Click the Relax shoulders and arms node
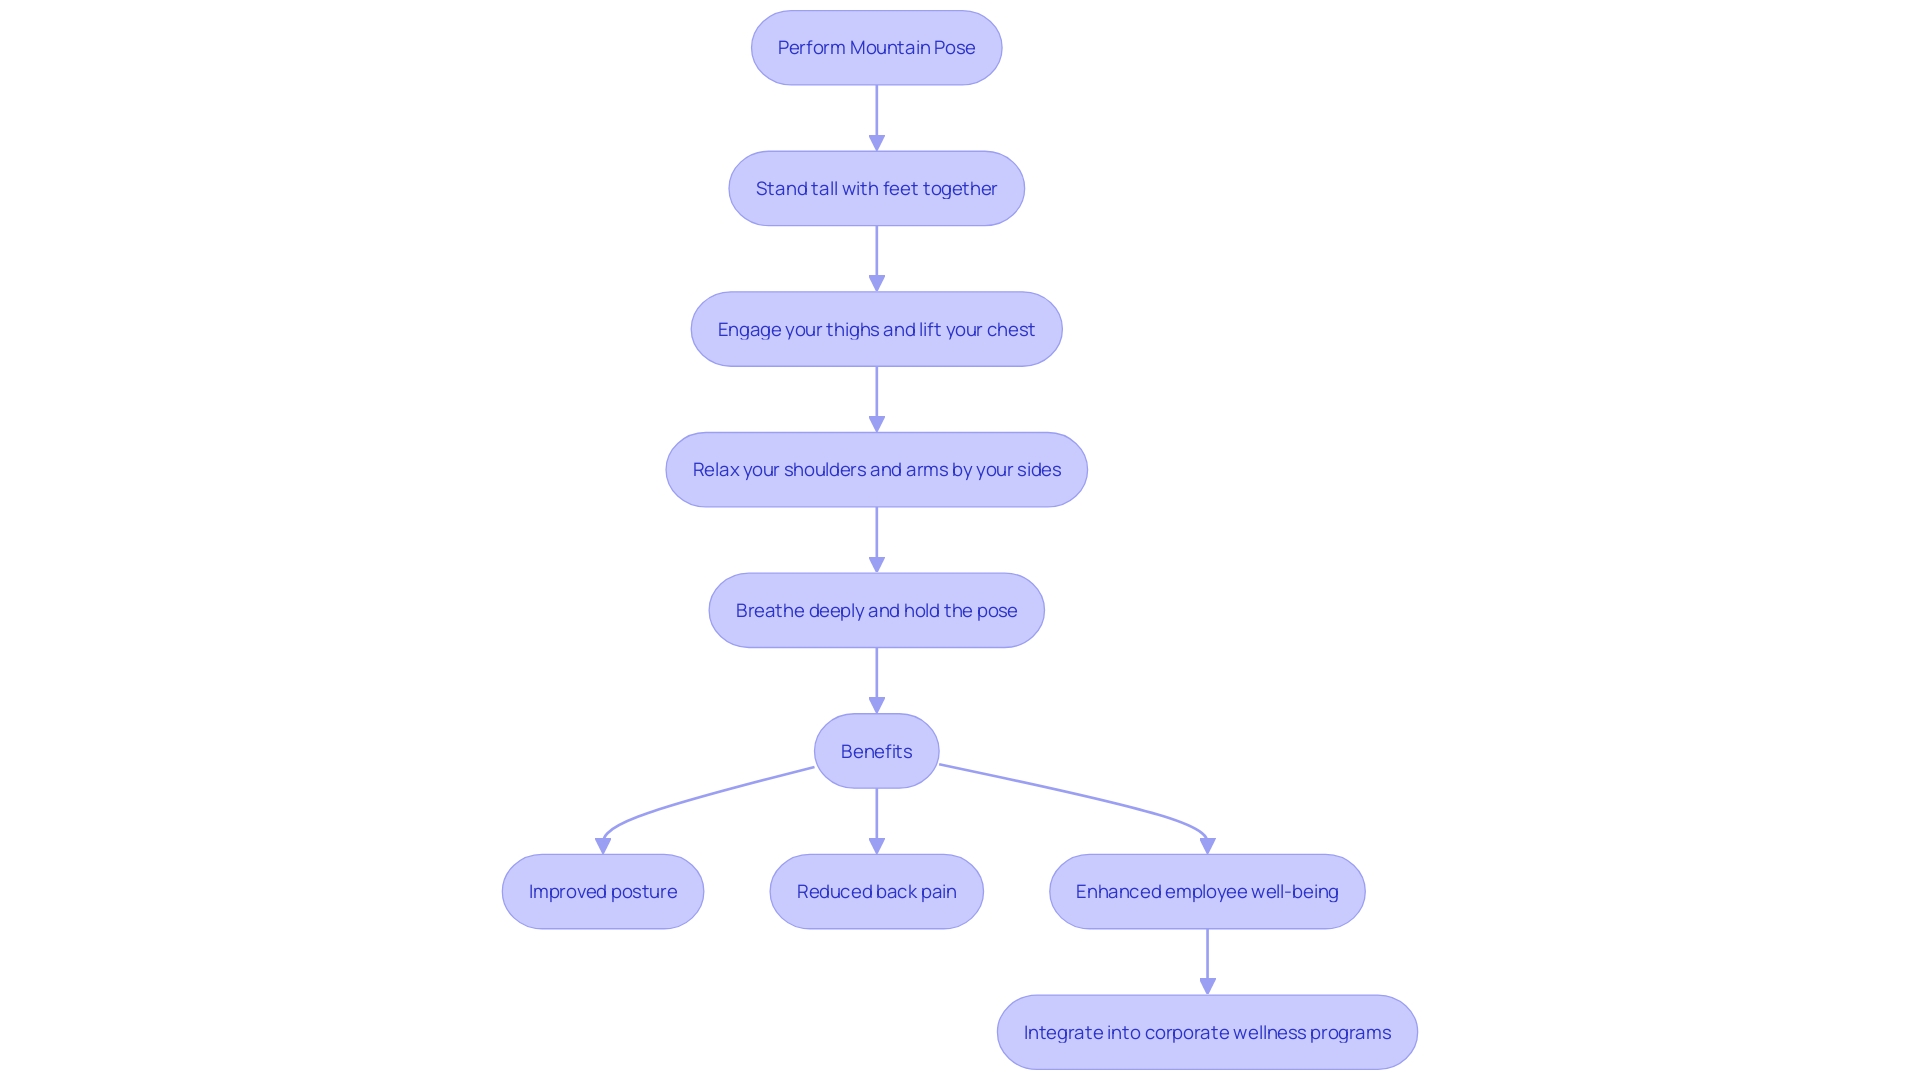Image resolution: width=1920 pixels, height=1080 pixels. click(877, 469)
